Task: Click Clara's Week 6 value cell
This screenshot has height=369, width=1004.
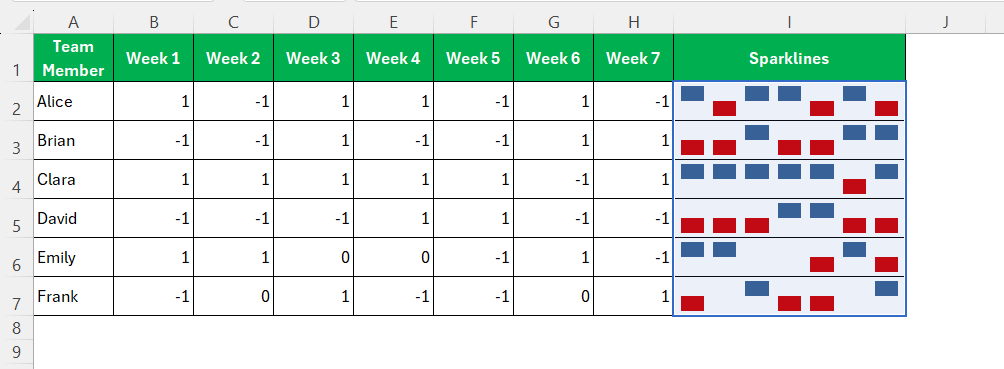Action: click(x=554, y=179)
